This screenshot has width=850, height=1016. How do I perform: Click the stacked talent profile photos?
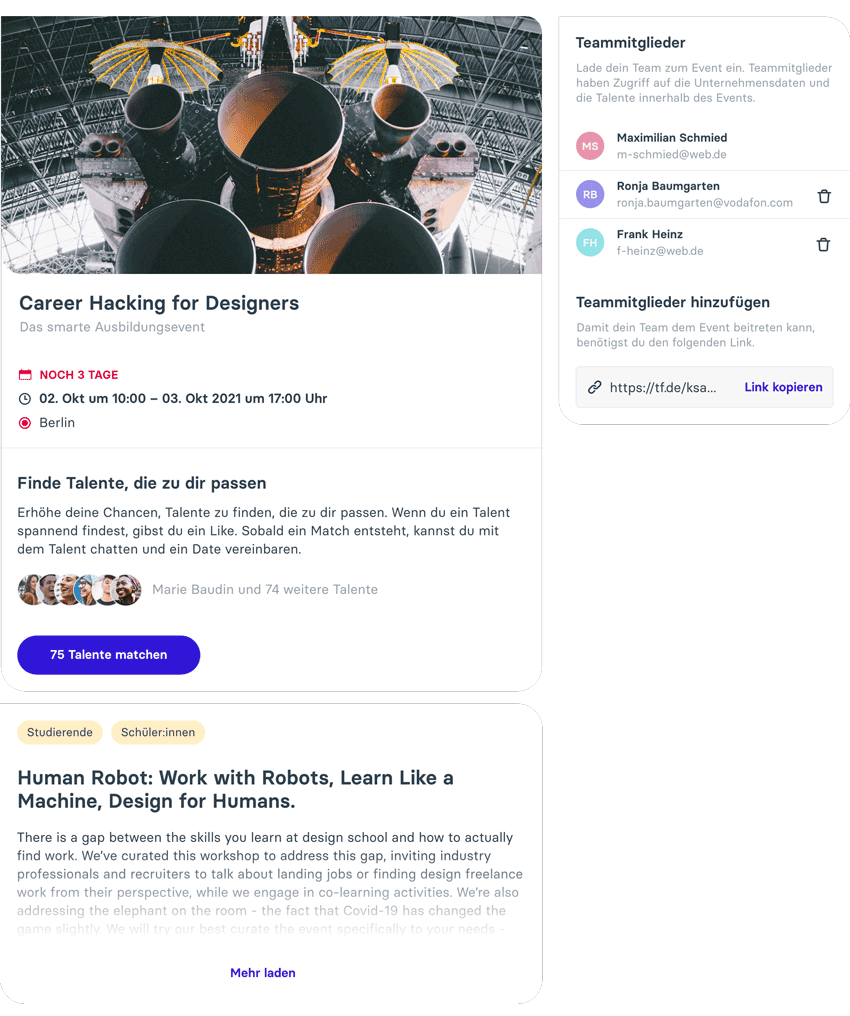pos(80,590)
